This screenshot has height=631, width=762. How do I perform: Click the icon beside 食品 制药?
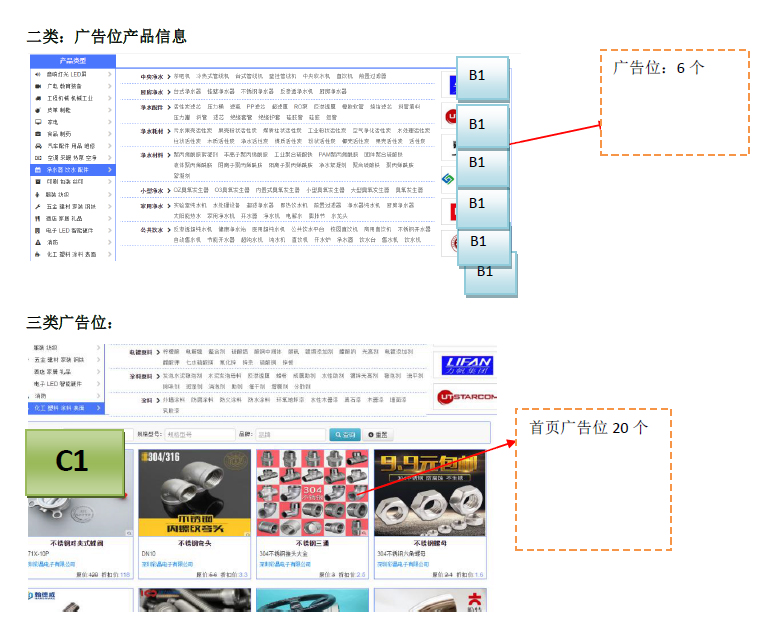point(37,134)
